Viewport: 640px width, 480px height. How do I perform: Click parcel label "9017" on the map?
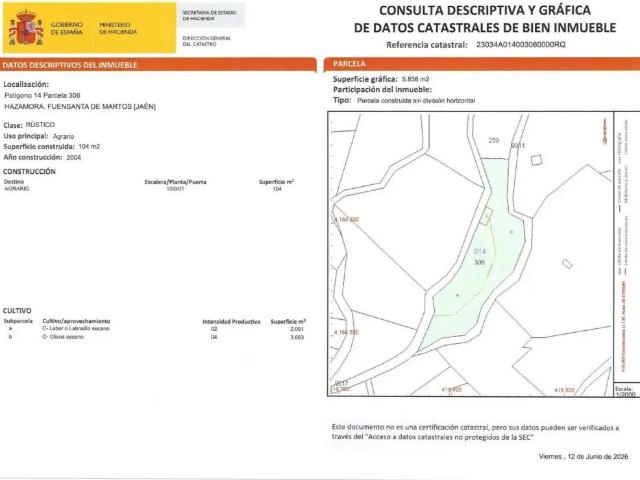tap(341, 383)
